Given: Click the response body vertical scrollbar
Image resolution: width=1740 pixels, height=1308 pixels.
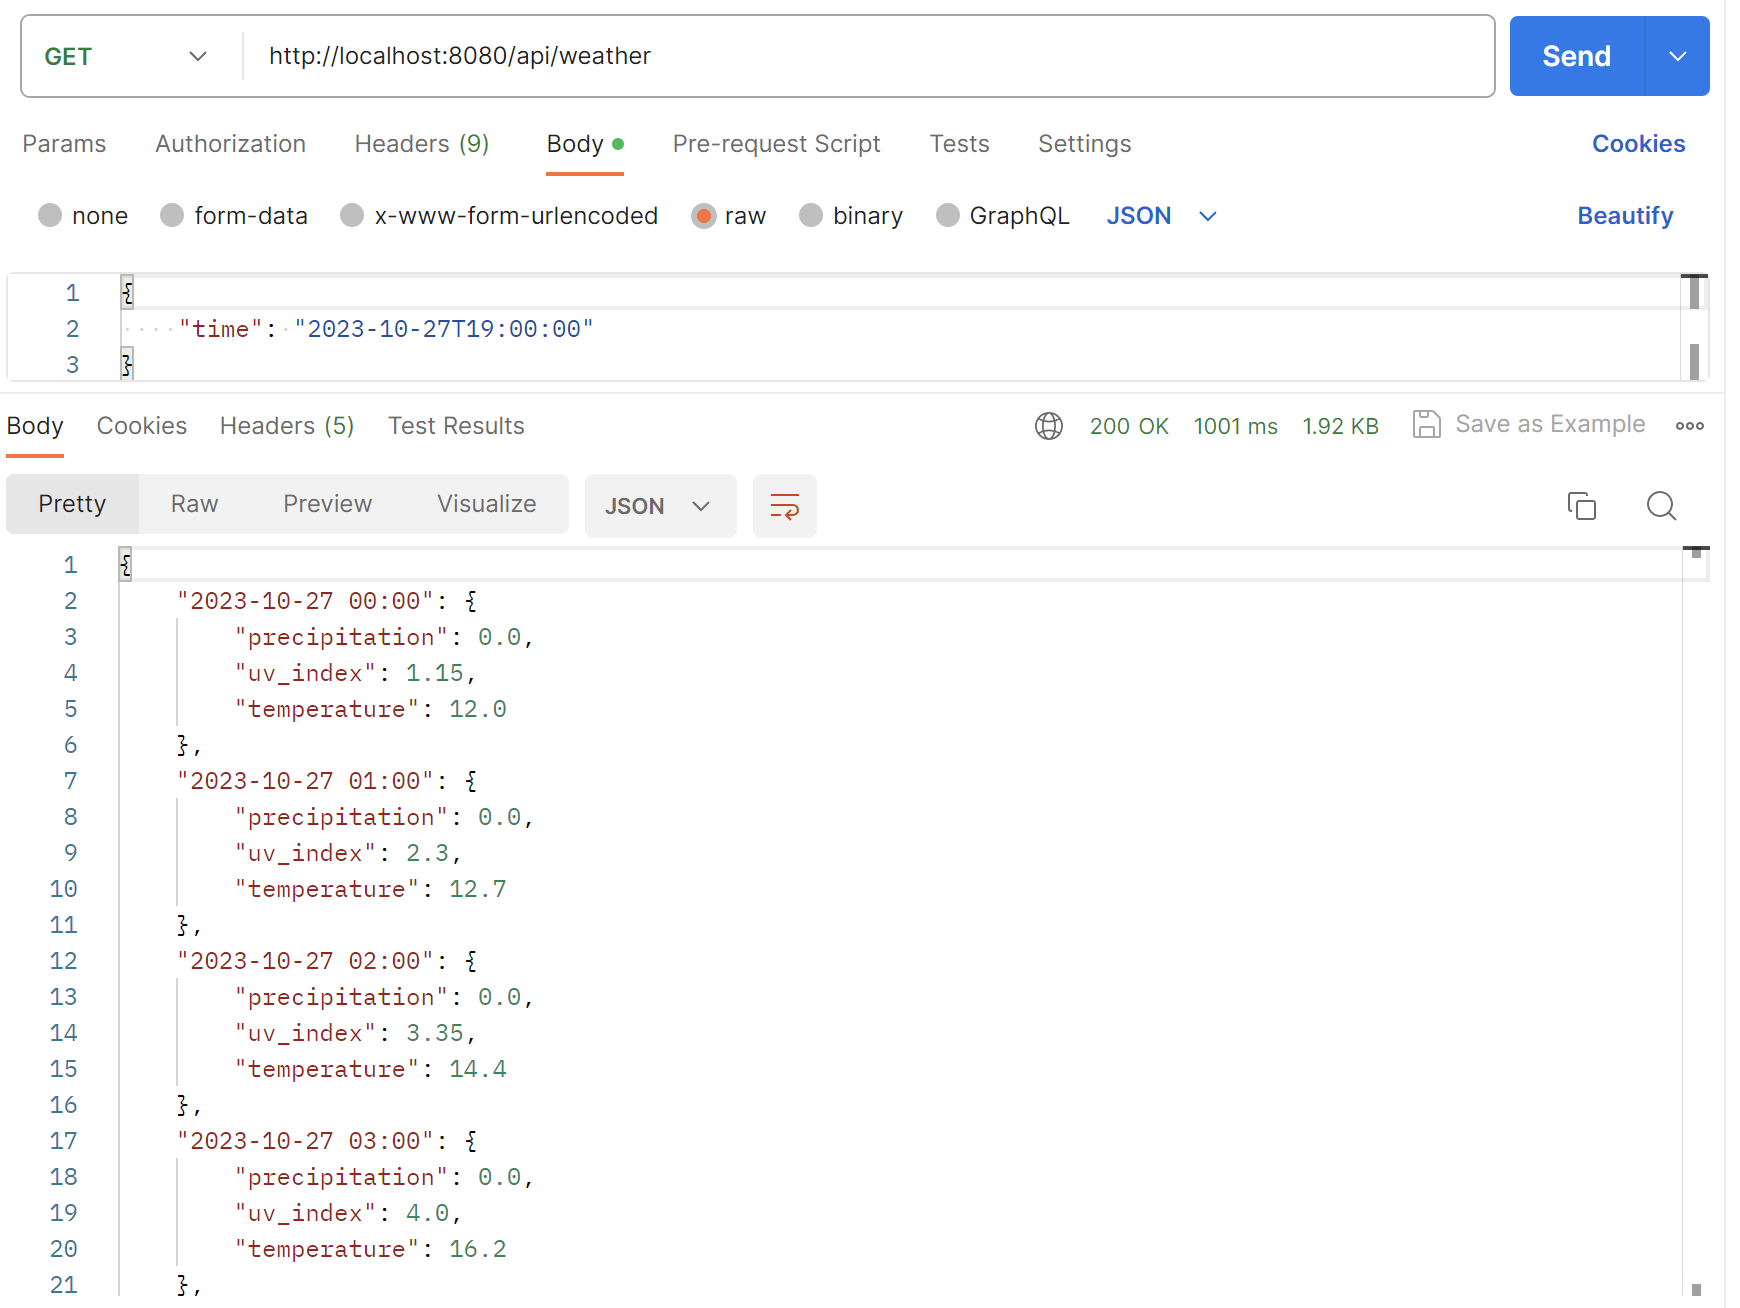Looking at the screenshot, I should click(x=1696, y=920).
